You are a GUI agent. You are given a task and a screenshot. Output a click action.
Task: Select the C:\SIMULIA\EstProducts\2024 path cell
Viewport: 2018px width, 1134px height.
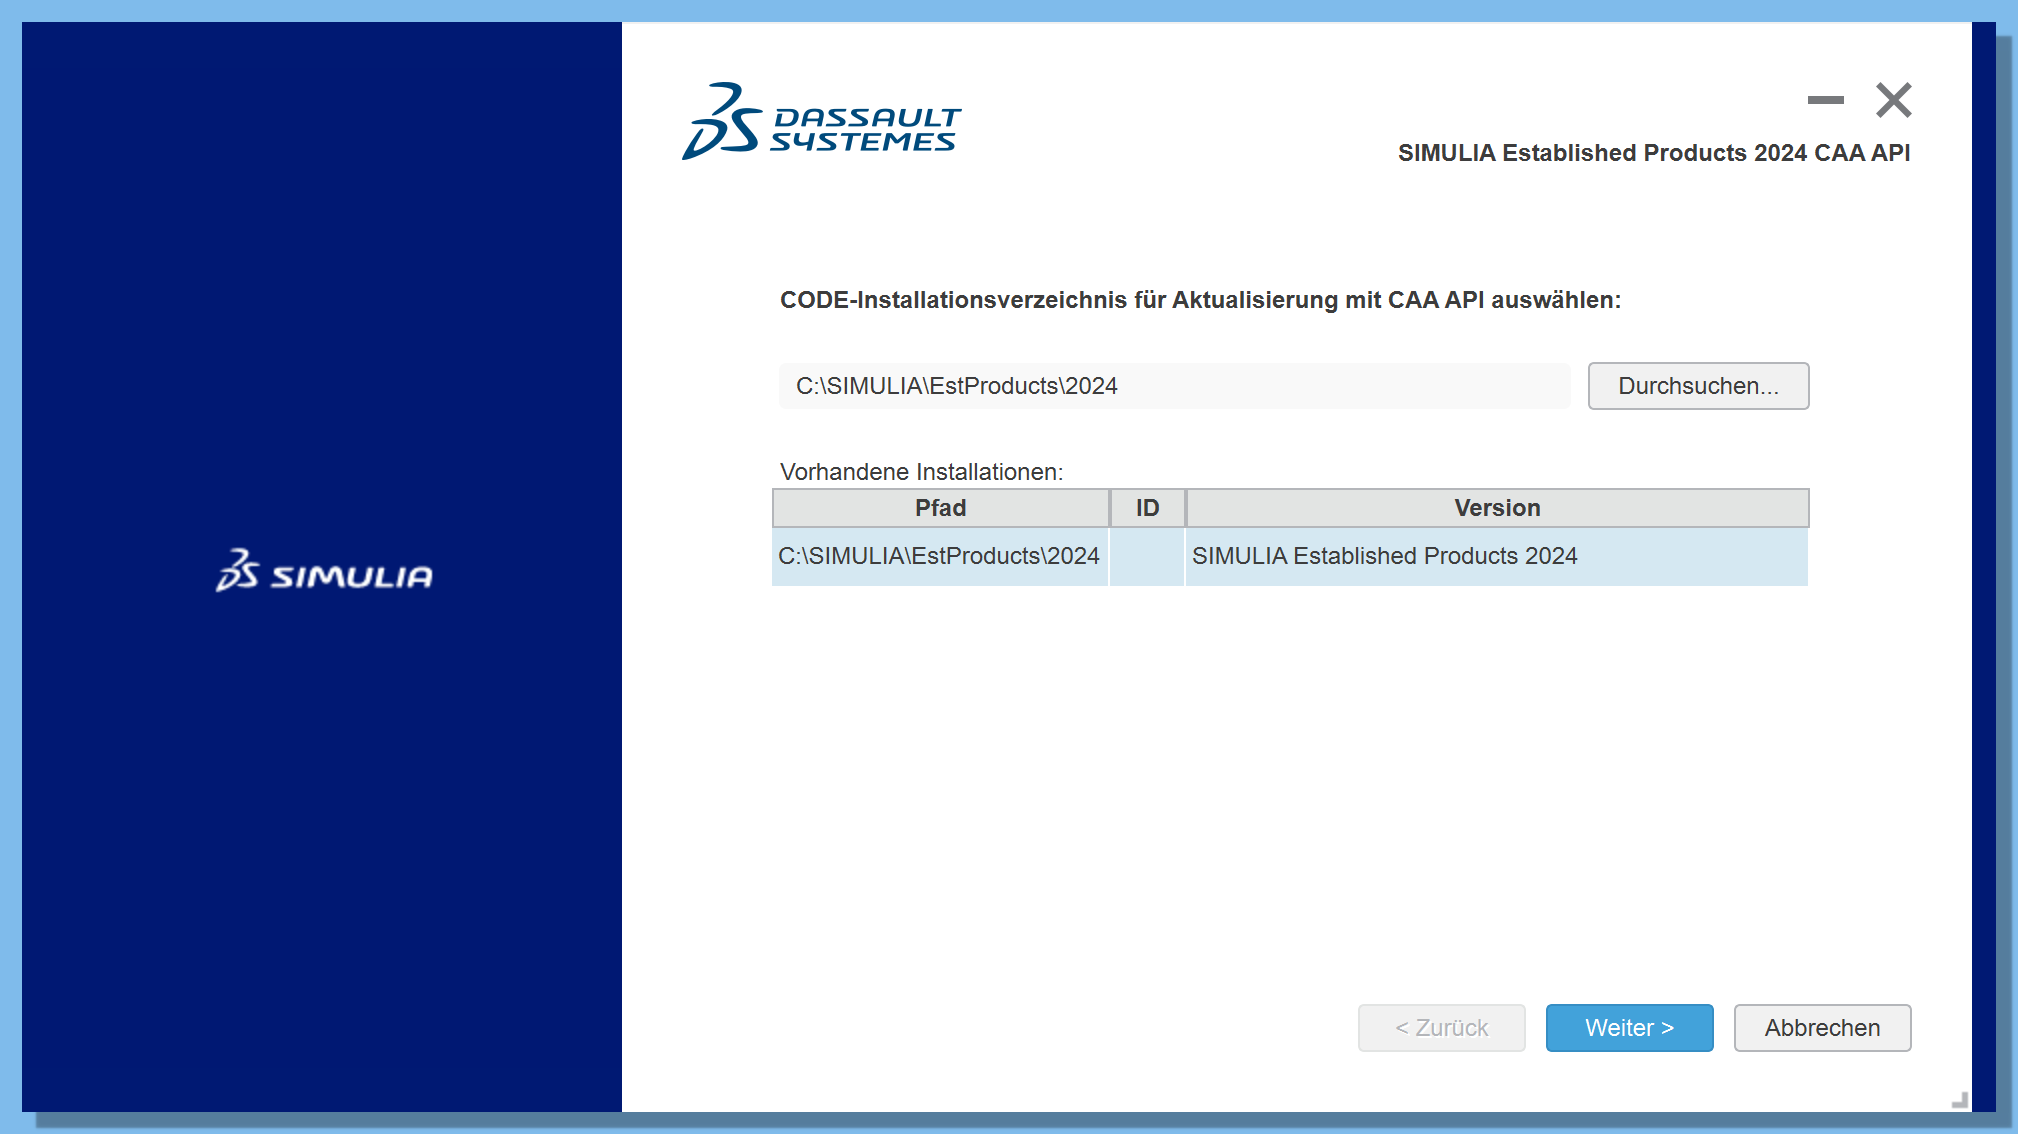pos(940,556)
